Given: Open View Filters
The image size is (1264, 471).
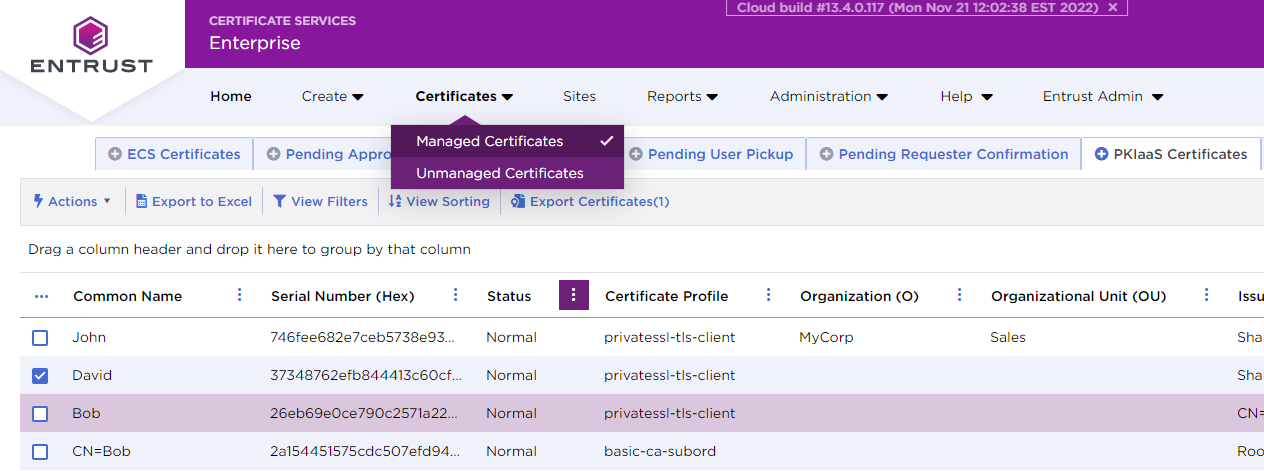Looking at the screenshot, I should [x=320, y=201].
